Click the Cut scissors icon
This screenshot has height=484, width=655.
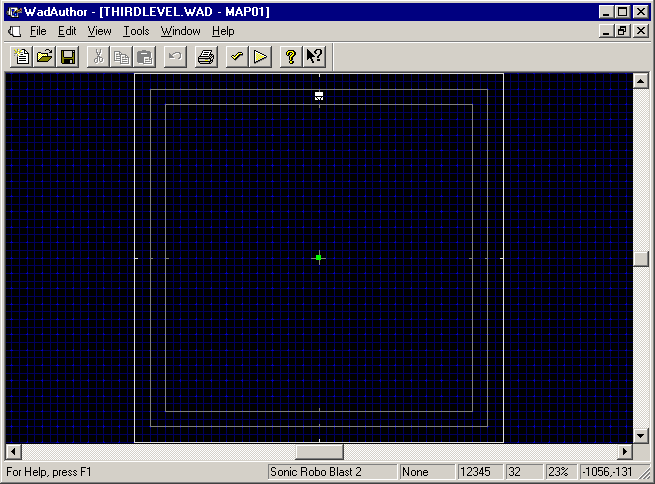(x=98, y=56)
